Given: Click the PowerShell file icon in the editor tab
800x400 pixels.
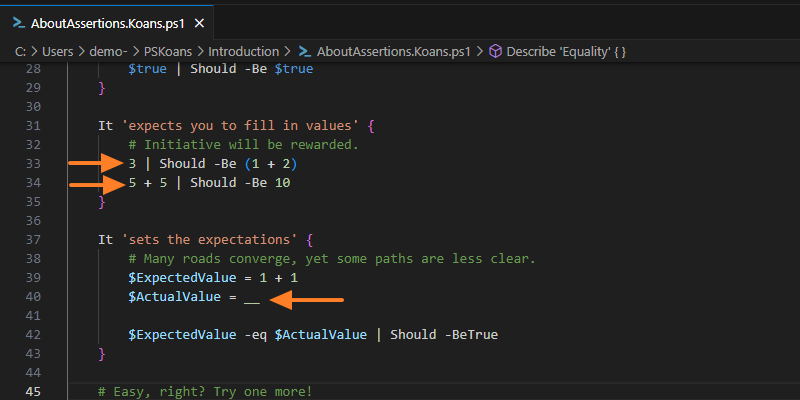Looking at the screenshot, I should pos(15,22).
